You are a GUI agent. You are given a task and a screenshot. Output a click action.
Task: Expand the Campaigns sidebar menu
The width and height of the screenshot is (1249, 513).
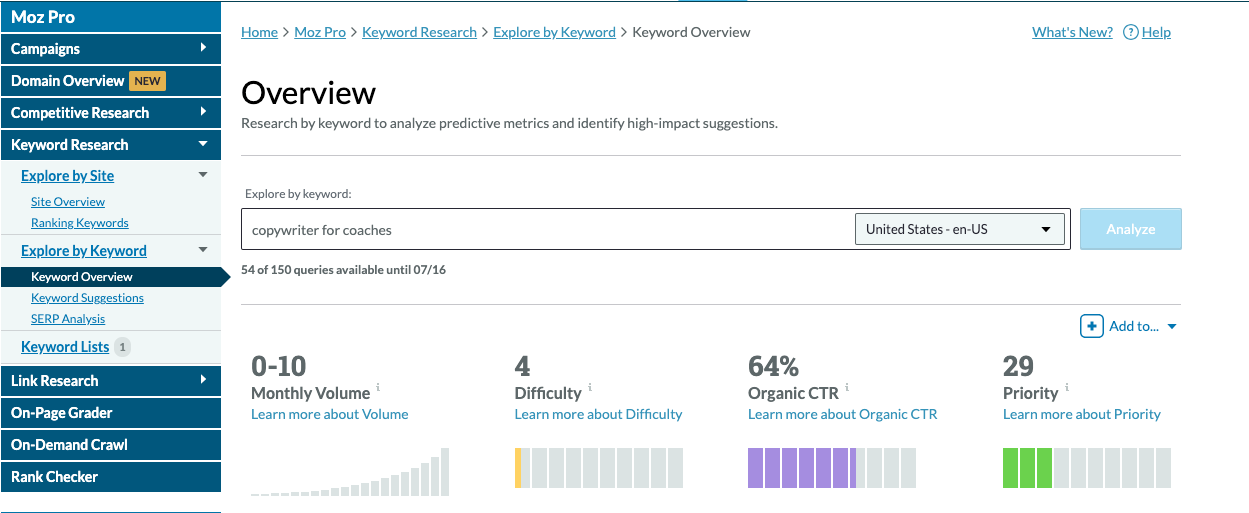point(203,48)
